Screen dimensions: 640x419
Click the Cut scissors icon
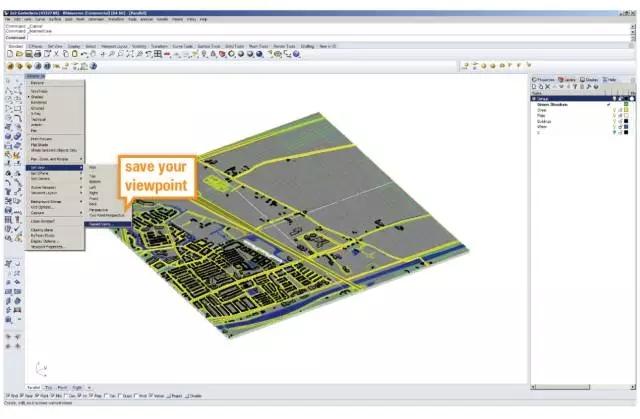tap(56, 54)
